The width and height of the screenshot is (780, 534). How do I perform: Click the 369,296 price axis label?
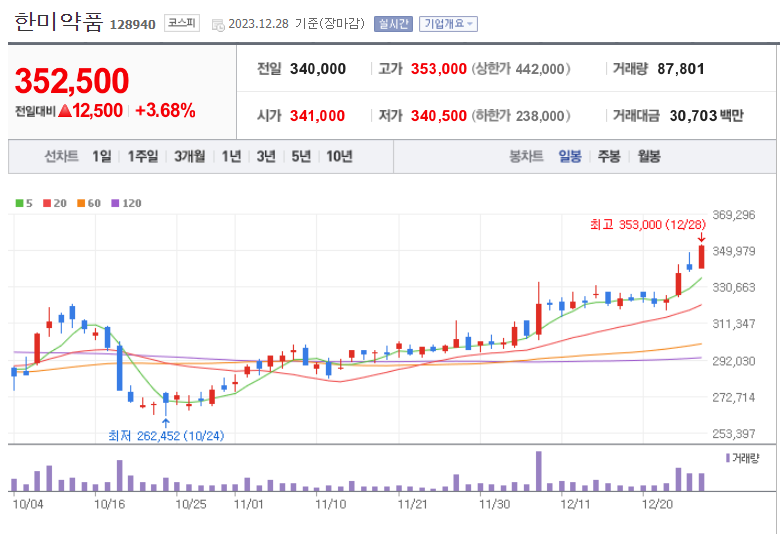pyautogui.click(x=734, y=215)
